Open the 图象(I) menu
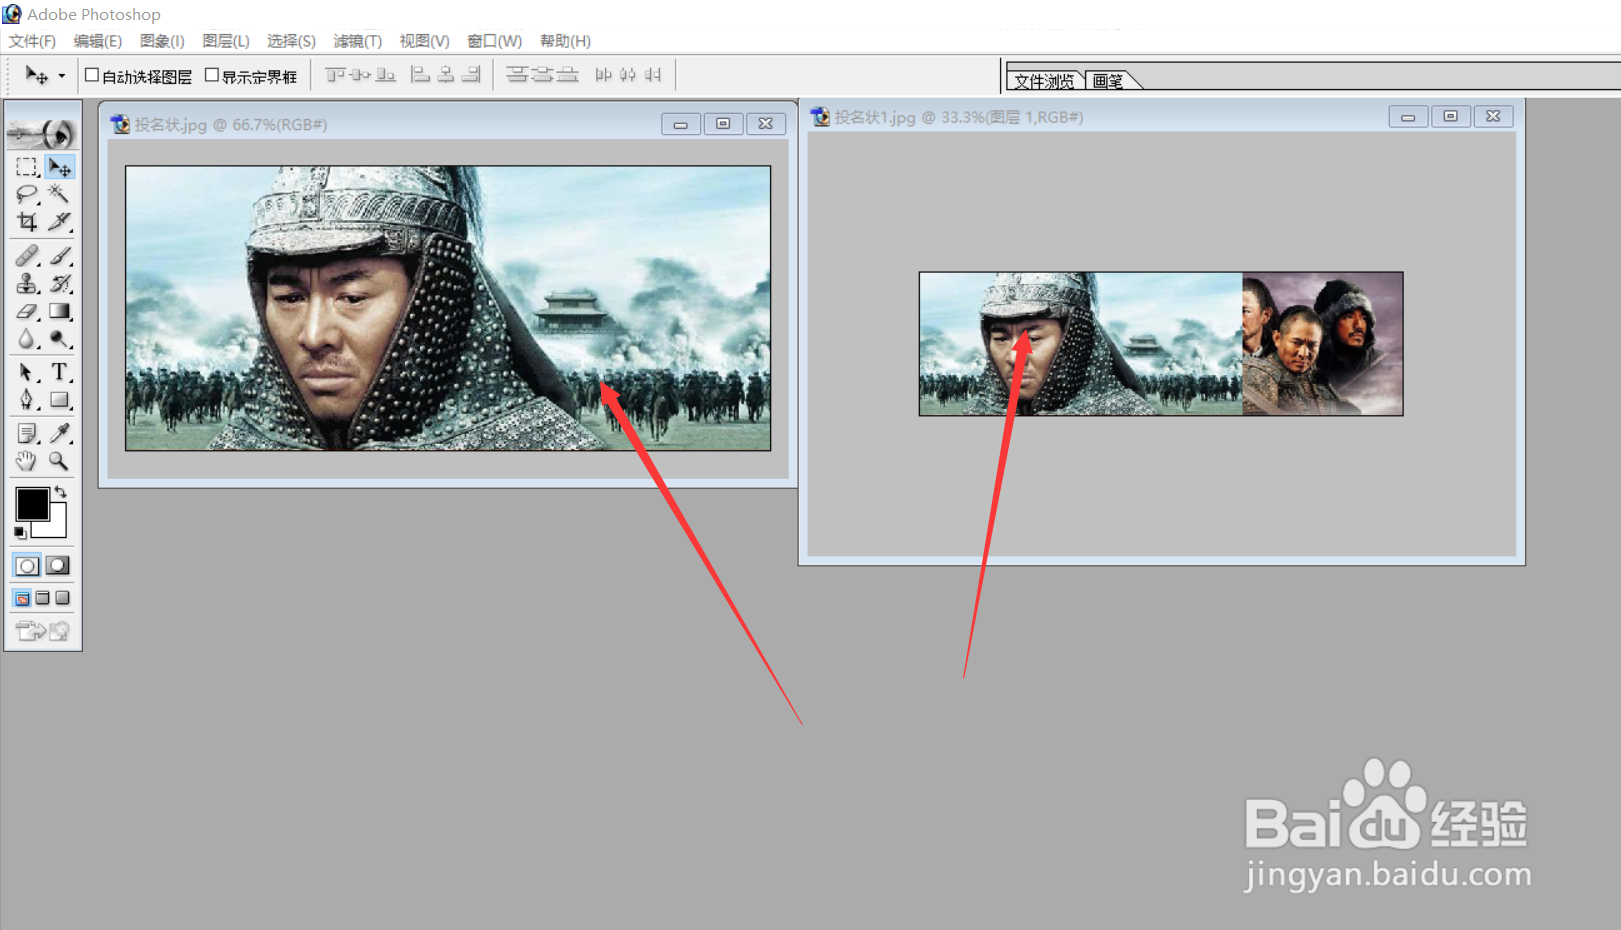This screenshot has width=1621, height=930. tap(162, 41)
